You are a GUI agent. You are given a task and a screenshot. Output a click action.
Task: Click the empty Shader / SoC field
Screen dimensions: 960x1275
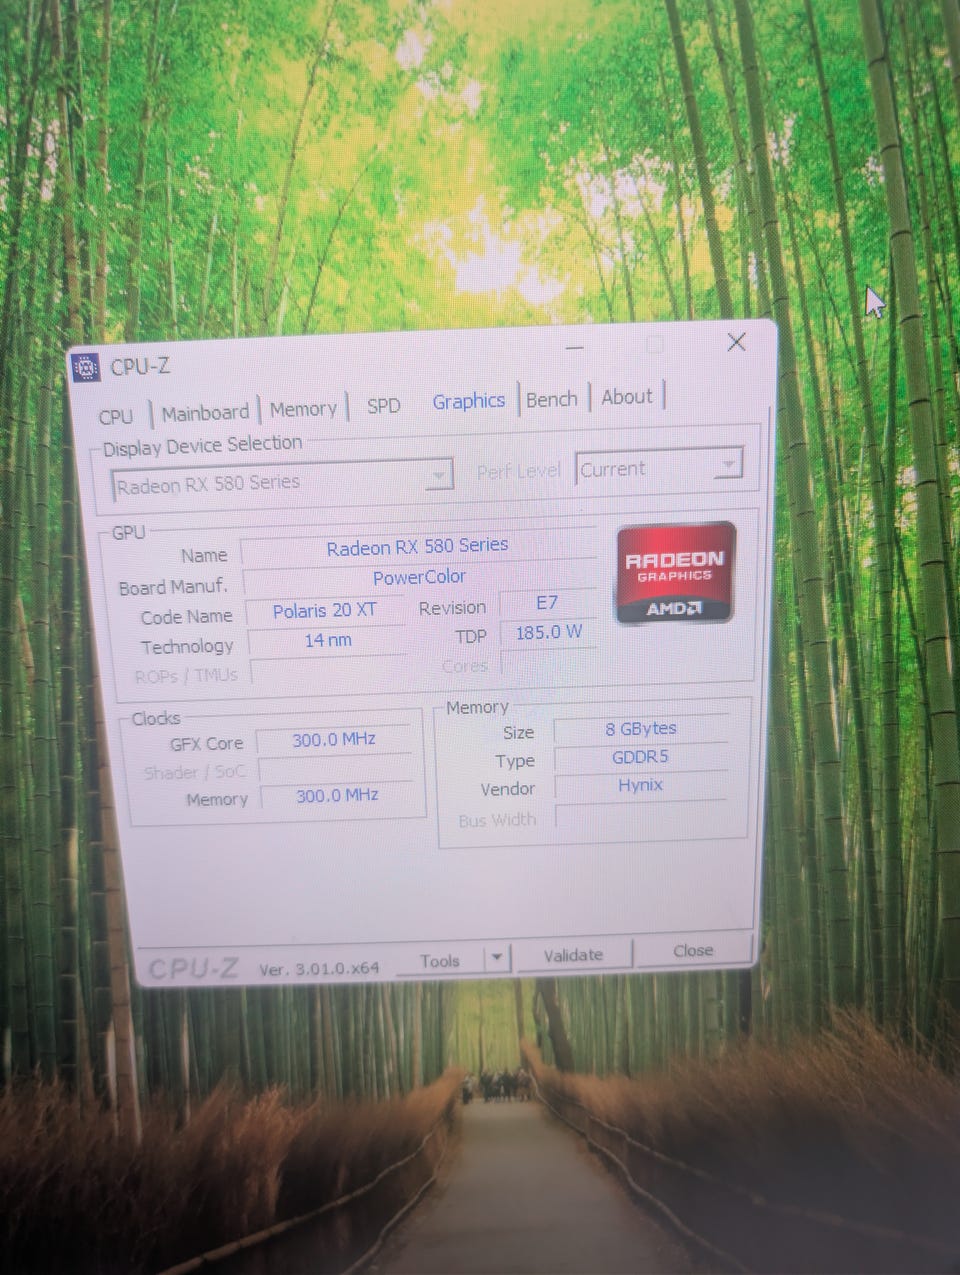[335, 768]
